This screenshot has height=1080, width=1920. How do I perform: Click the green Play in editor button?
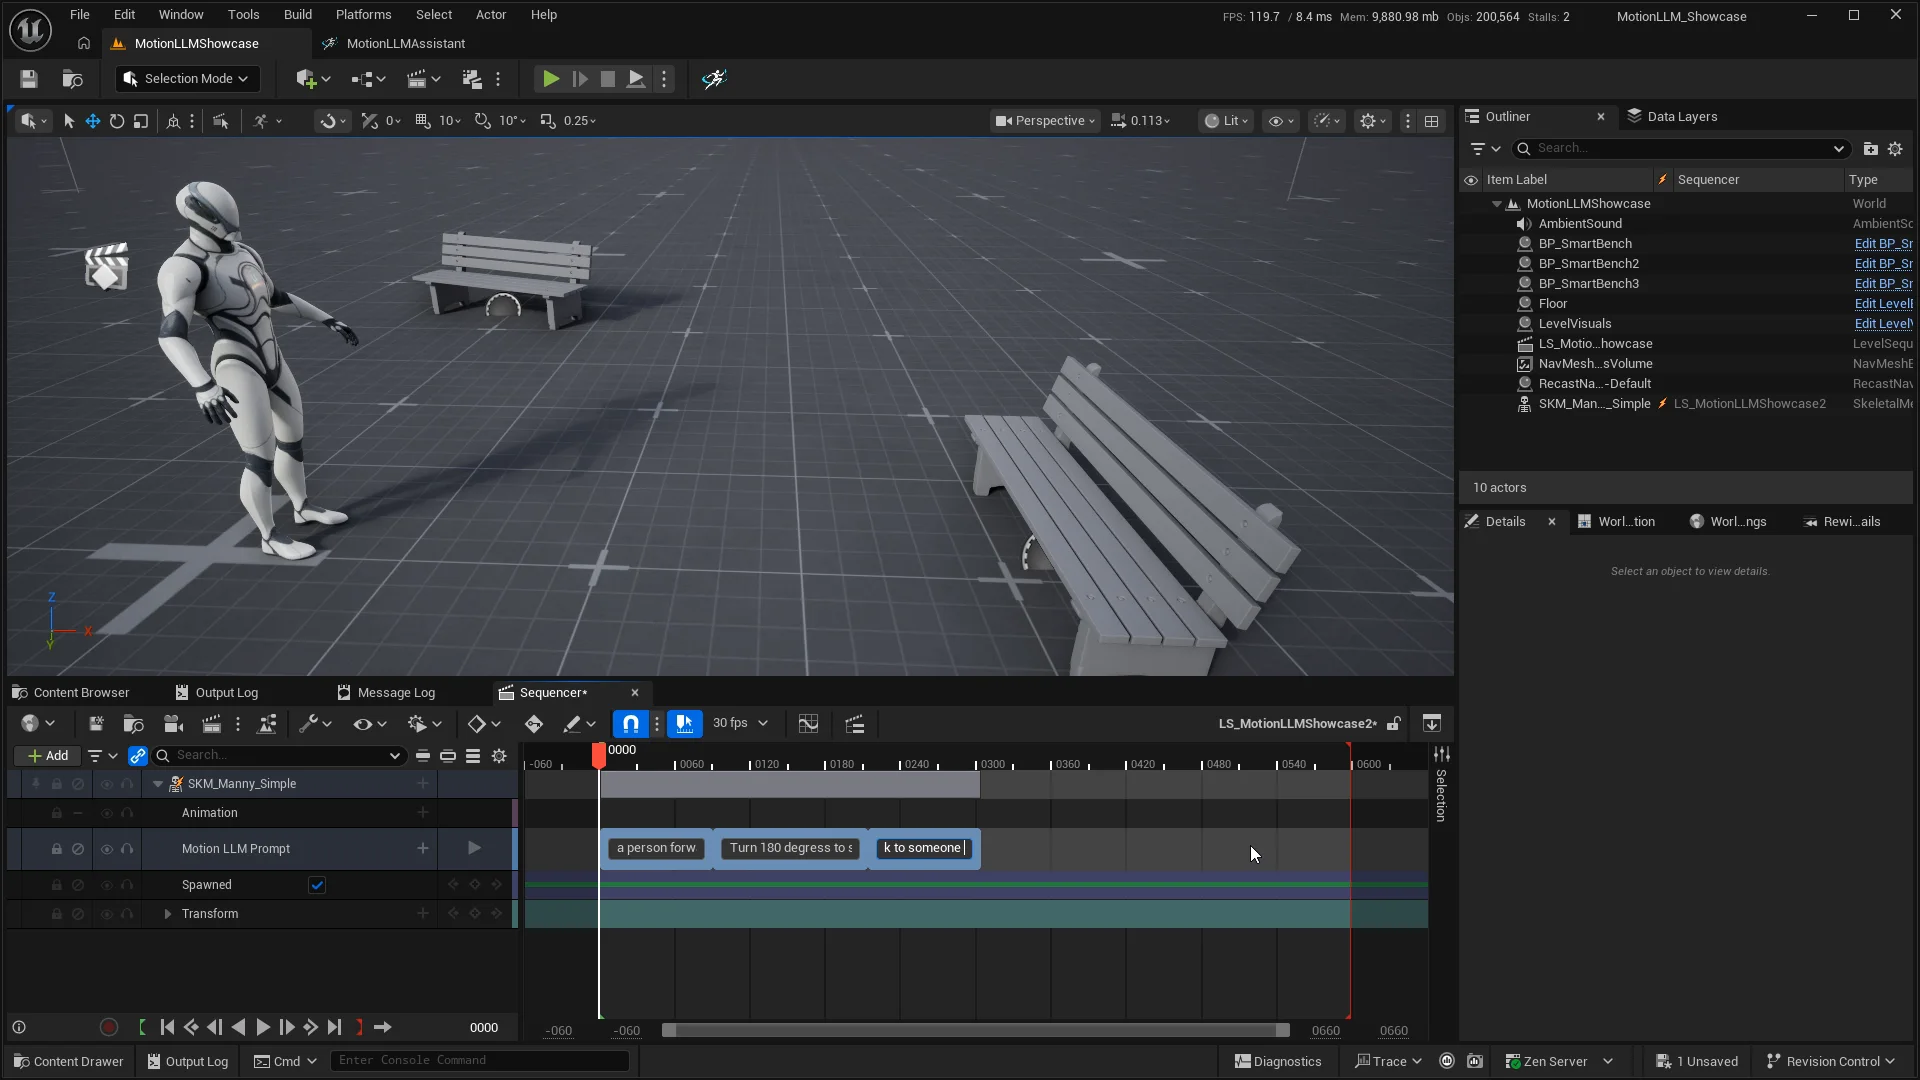click(550, 79)
